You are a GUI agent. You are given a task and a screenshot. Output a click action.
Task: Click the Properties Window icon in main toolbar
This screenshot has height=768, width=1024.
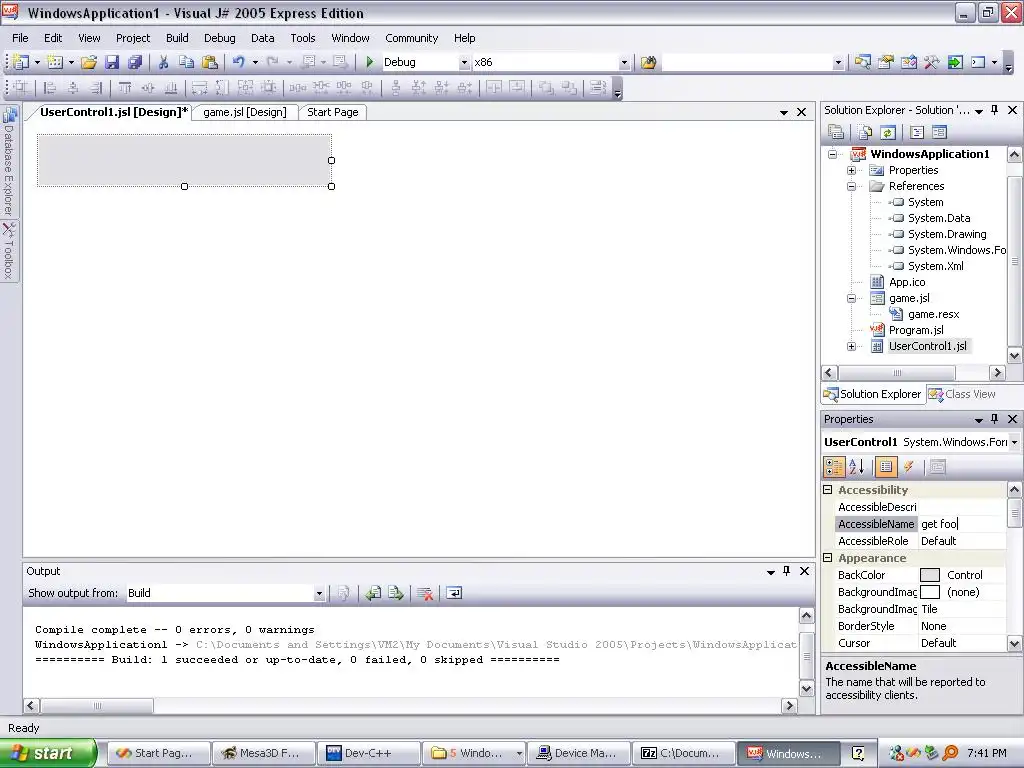tap(886, 62)
